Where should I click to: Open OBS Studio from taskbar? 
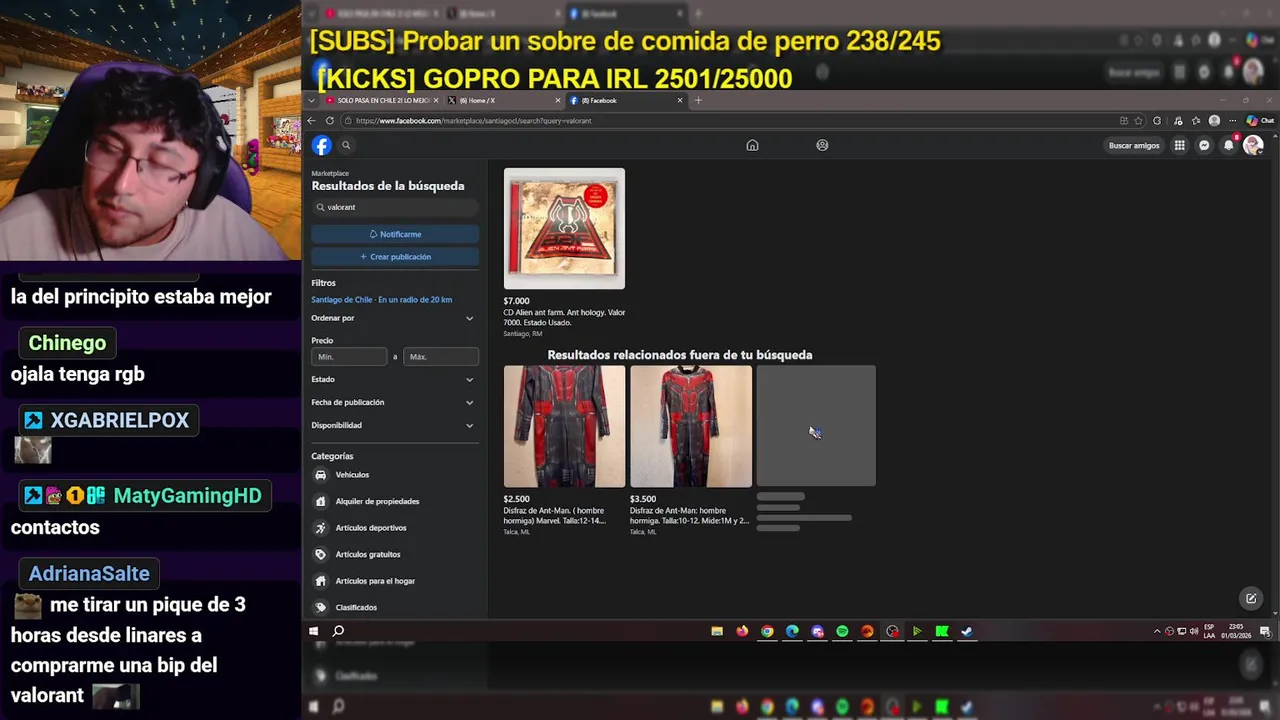[x=892, y=631]
